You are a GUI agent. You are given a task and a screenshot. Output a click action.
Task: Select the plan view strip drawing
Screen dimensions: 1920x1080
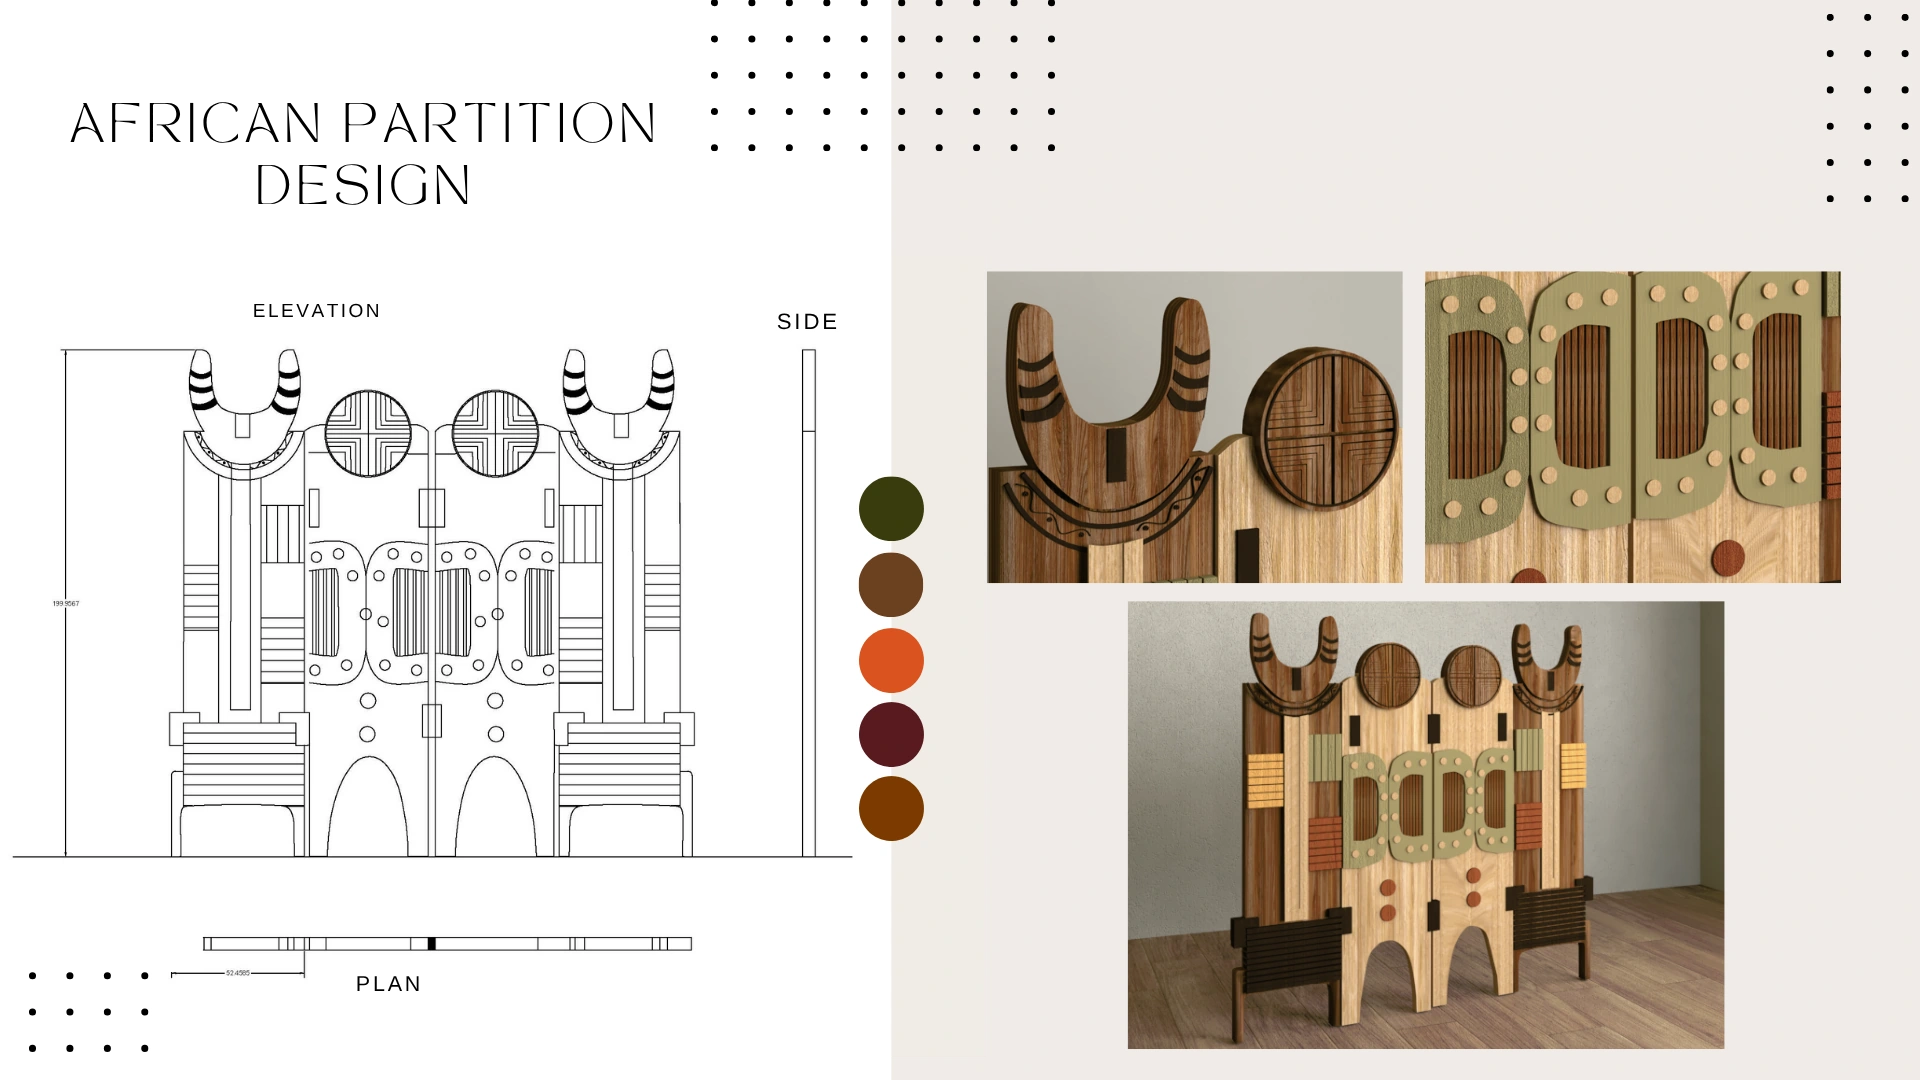(x=447, y=944)
